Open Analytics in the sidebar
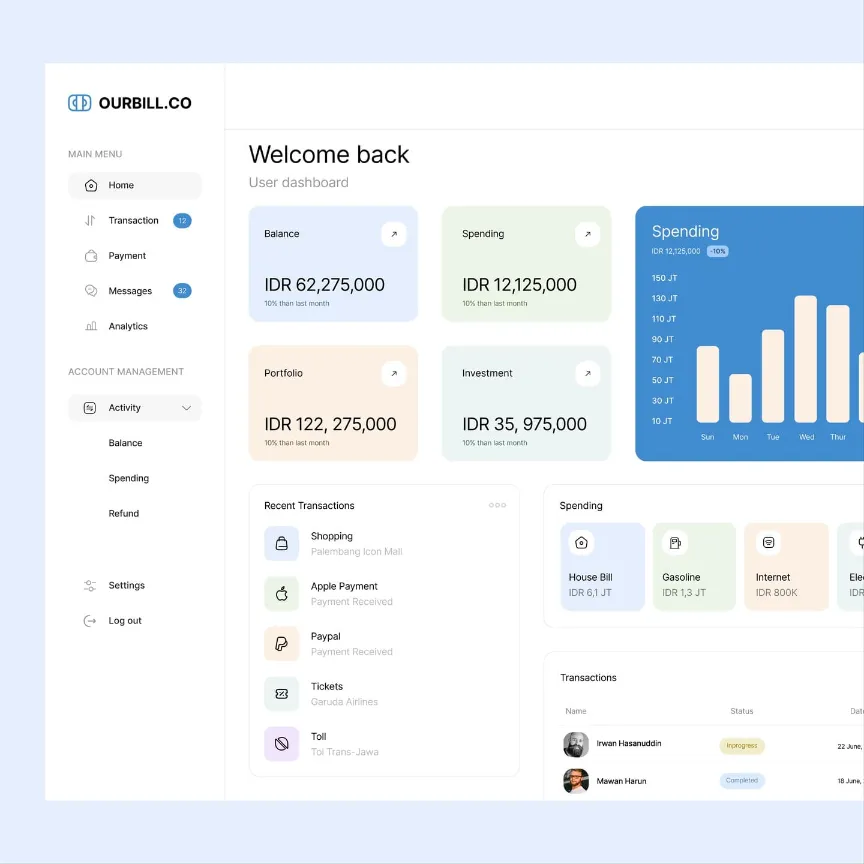 click(x=127, y=327)
